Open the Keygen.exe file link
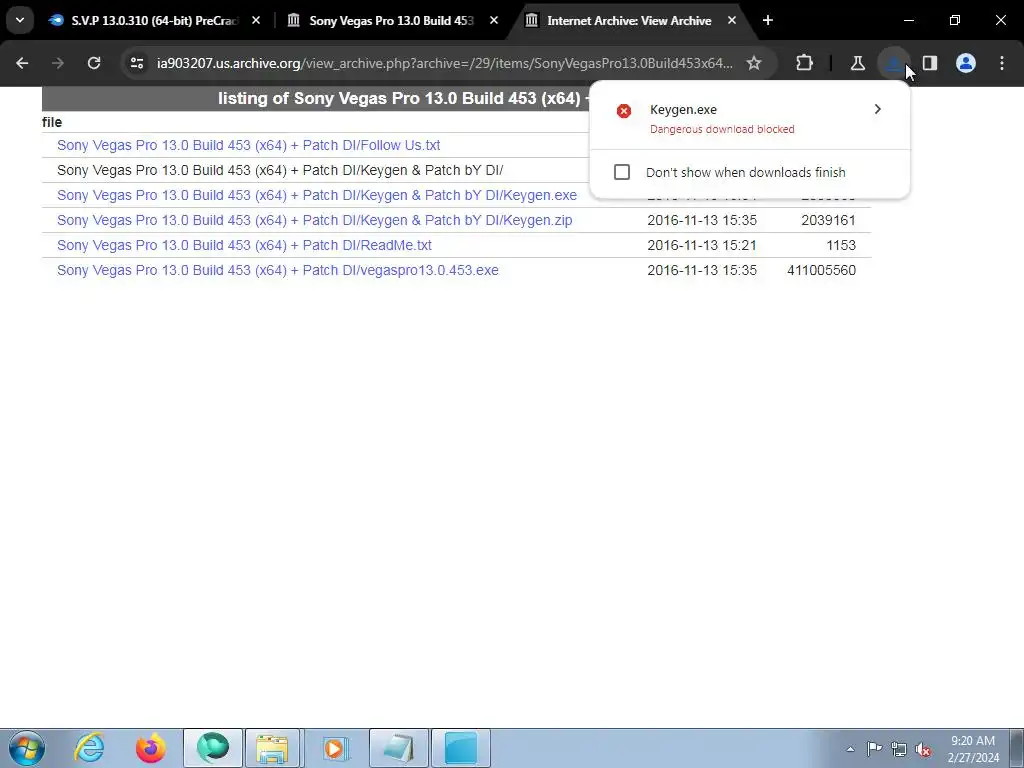This screenshot has height=768, width=1024. [x=317, y=195]
